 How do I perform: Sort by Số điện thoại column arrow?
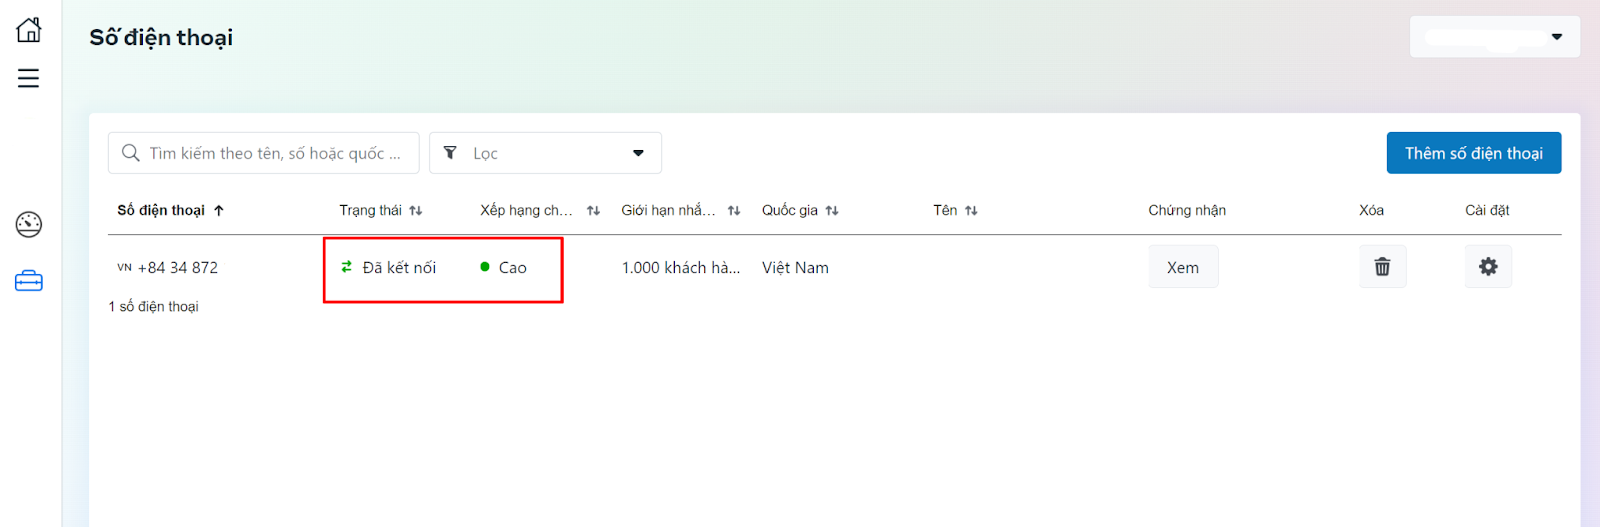point(219,210)
